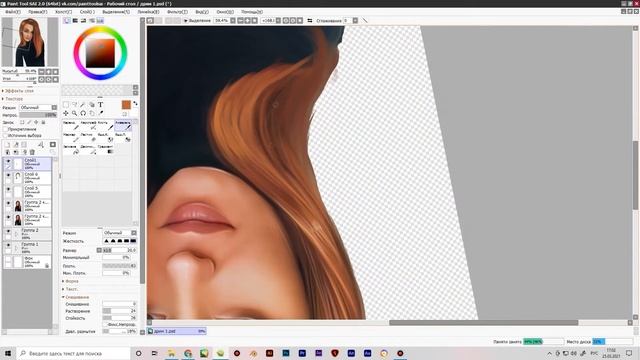Viewport: 640px width, 360px height.
Task: Choose the marker brush preset
Action: click(72, 137)
